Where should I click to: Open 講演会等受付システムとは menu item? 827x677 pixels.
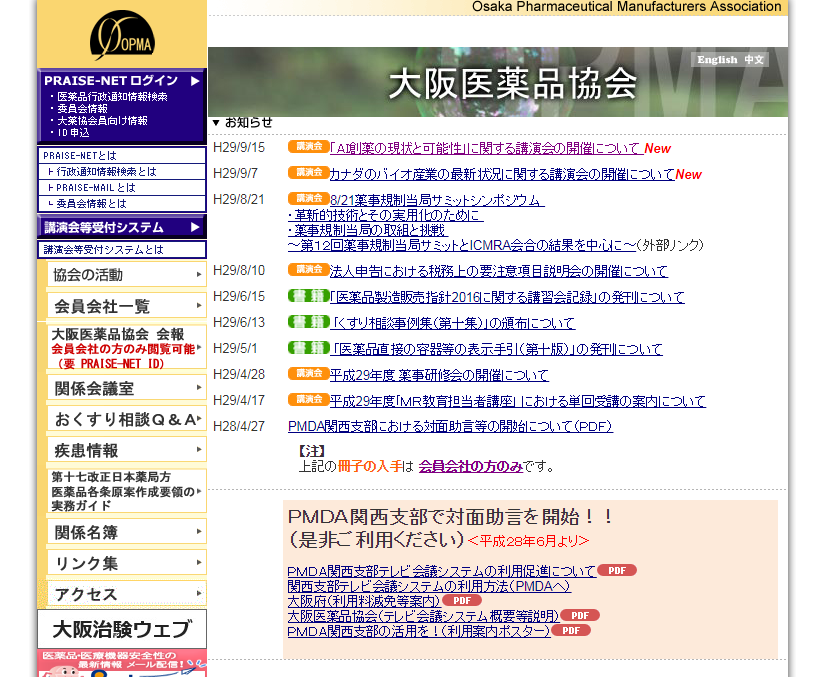[122, 249]
